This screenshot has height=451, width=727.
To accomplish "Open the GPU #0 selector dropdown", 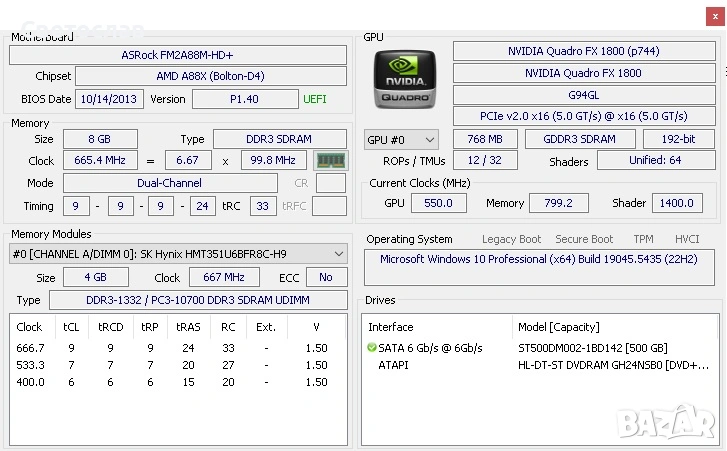I will tap(401, 140).
